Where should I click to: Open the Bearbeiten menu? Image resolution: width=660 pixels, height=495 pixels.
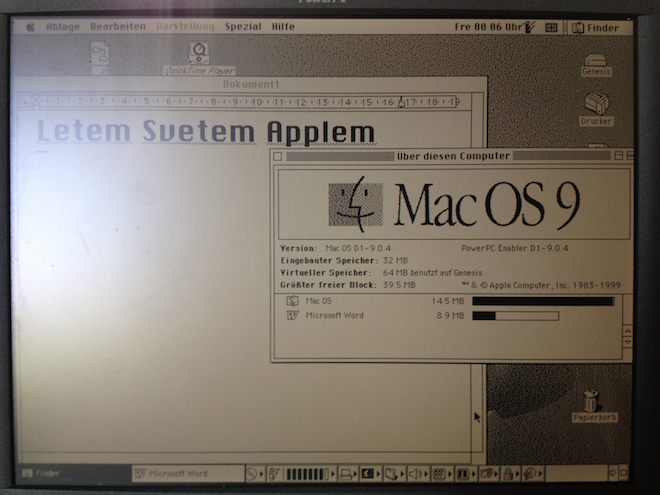point(118,27)
